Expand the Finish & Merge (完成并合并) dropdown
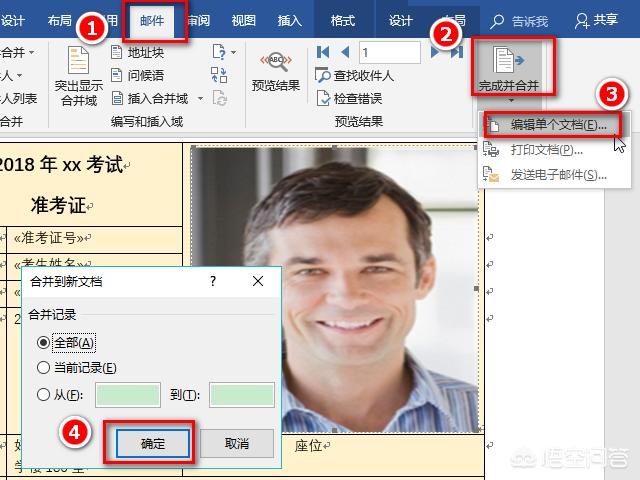 click(x=511, y=100)
